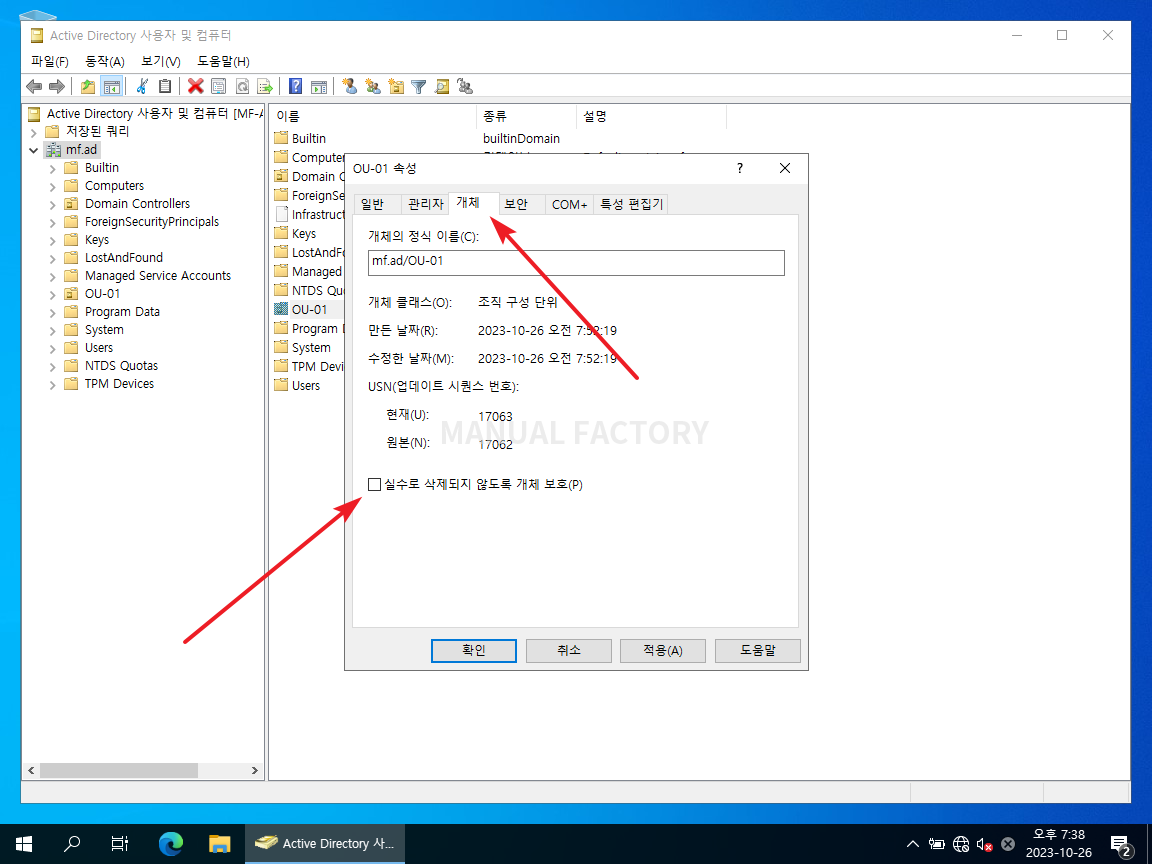Open properties from the toolbar properties icon

(x=219, y=87)
